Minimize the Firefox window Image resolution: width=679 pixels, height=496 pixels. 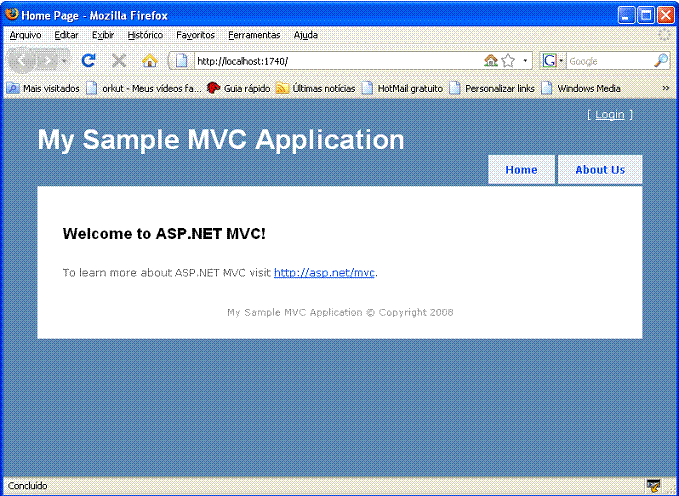click(626, 16)
